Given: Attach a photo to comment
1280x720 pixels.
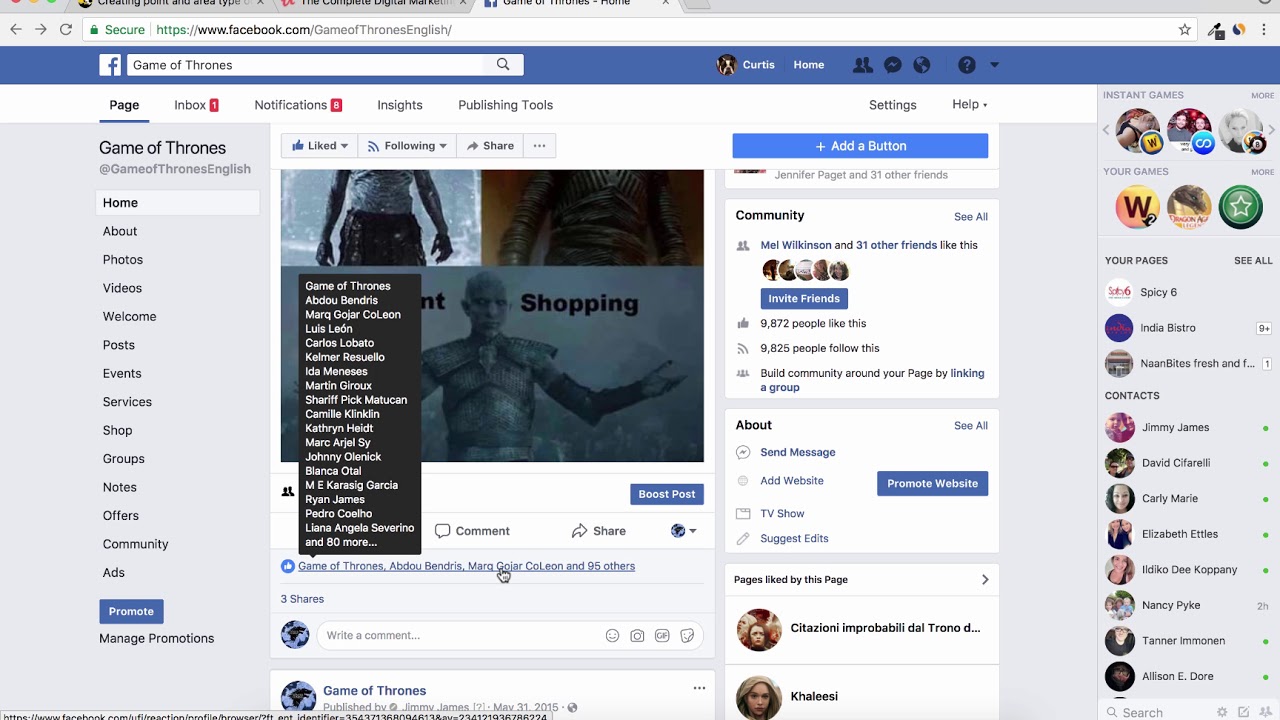Looking at the screenshot, I should [637, 635].
